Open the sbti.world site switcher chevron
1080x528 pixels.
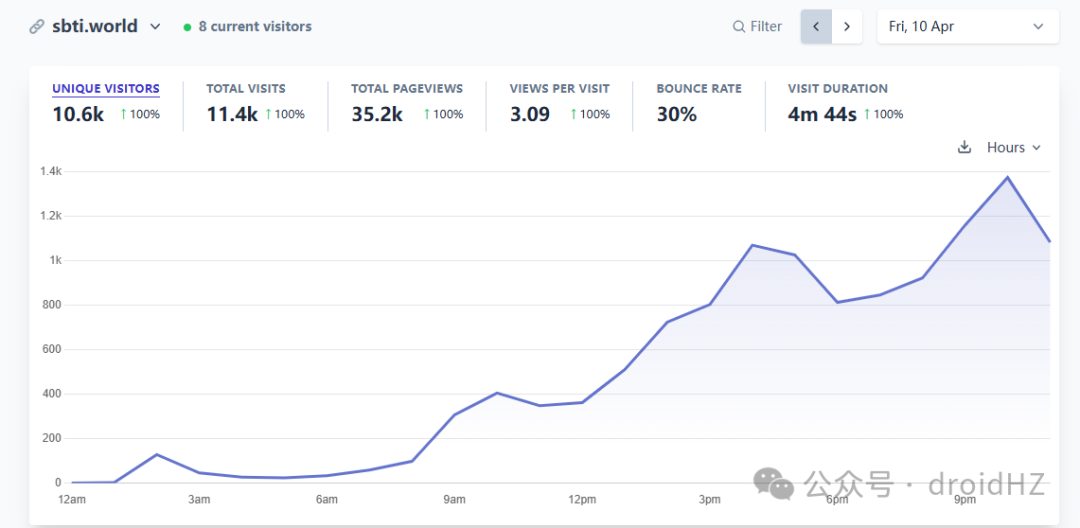click(156, 27)
